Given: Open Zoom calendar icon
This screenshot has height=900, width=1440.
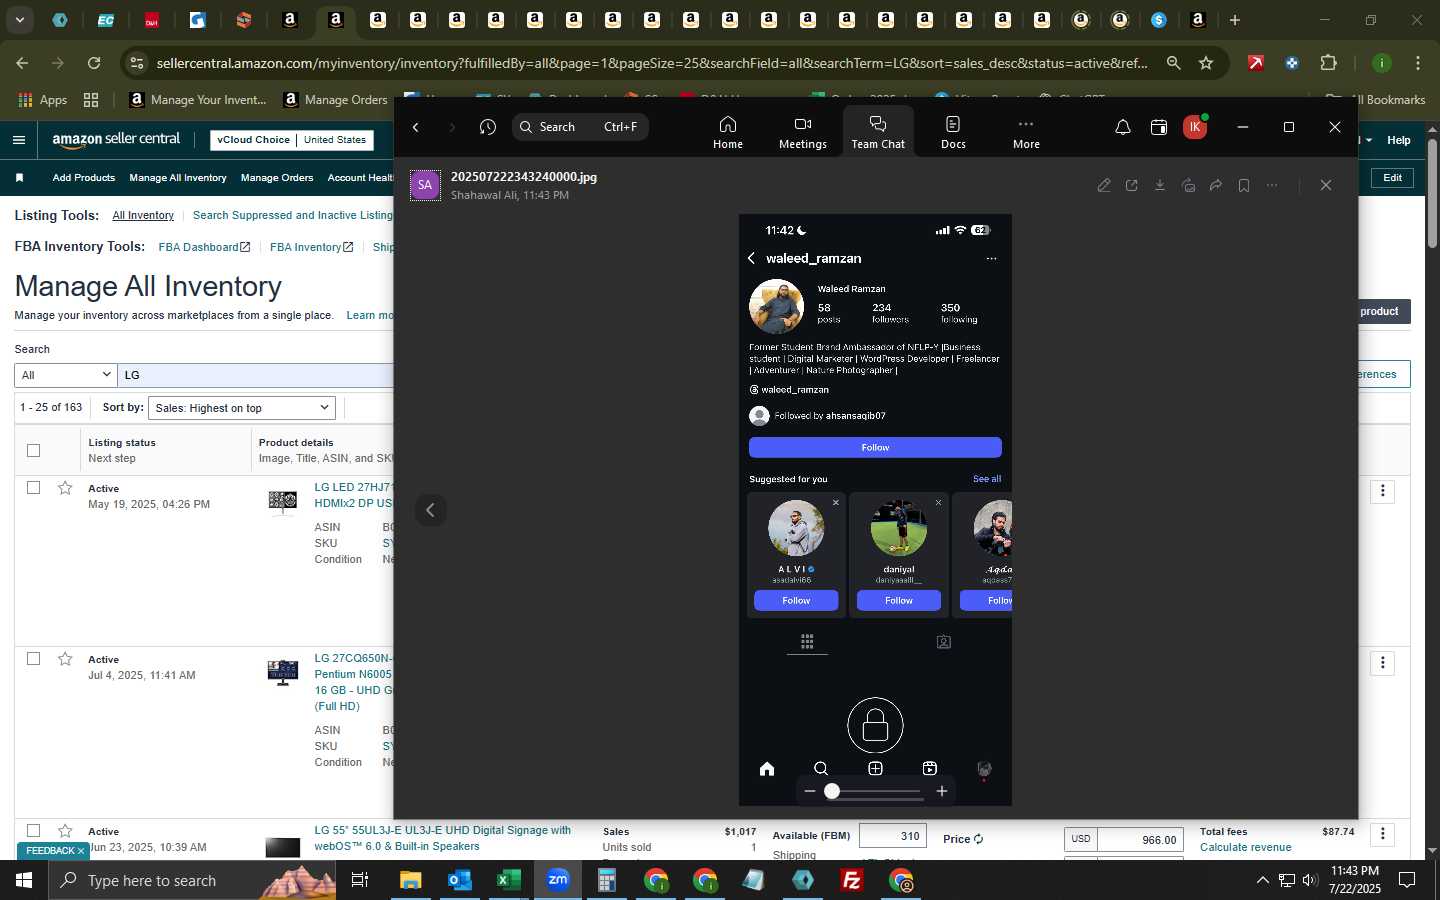Looking at the screenshot, I should pos(1159,127).
